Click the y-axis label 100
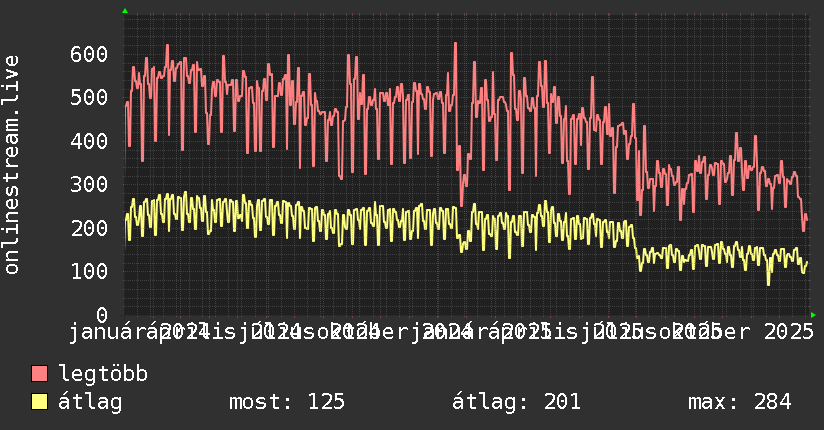The width and height of the screenshot is (824, 430). (89, 272)
